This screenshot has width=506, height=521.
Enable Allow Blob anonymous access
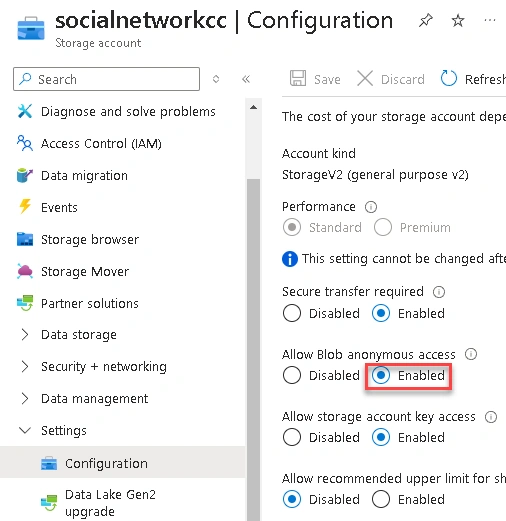click(381, 375)
